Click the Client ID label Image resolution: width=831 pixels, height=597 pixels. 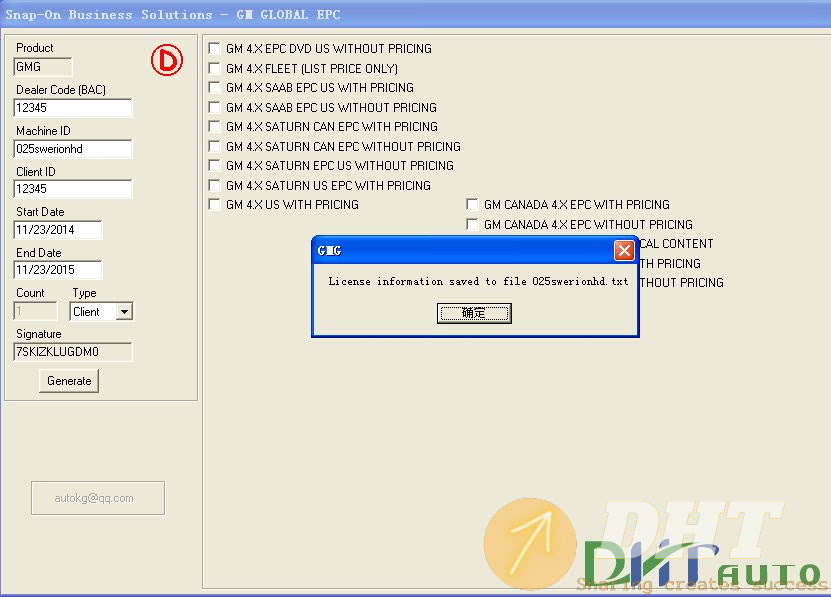(x=36, y=171)
